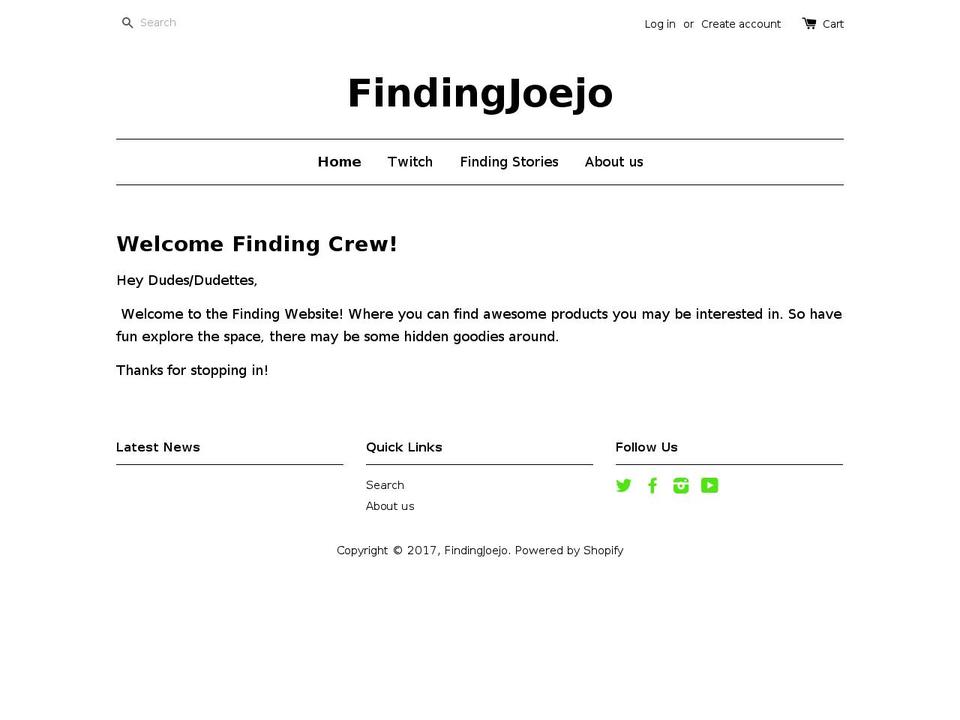Click the Welcome Finding Crew! heading

(257, 244)
